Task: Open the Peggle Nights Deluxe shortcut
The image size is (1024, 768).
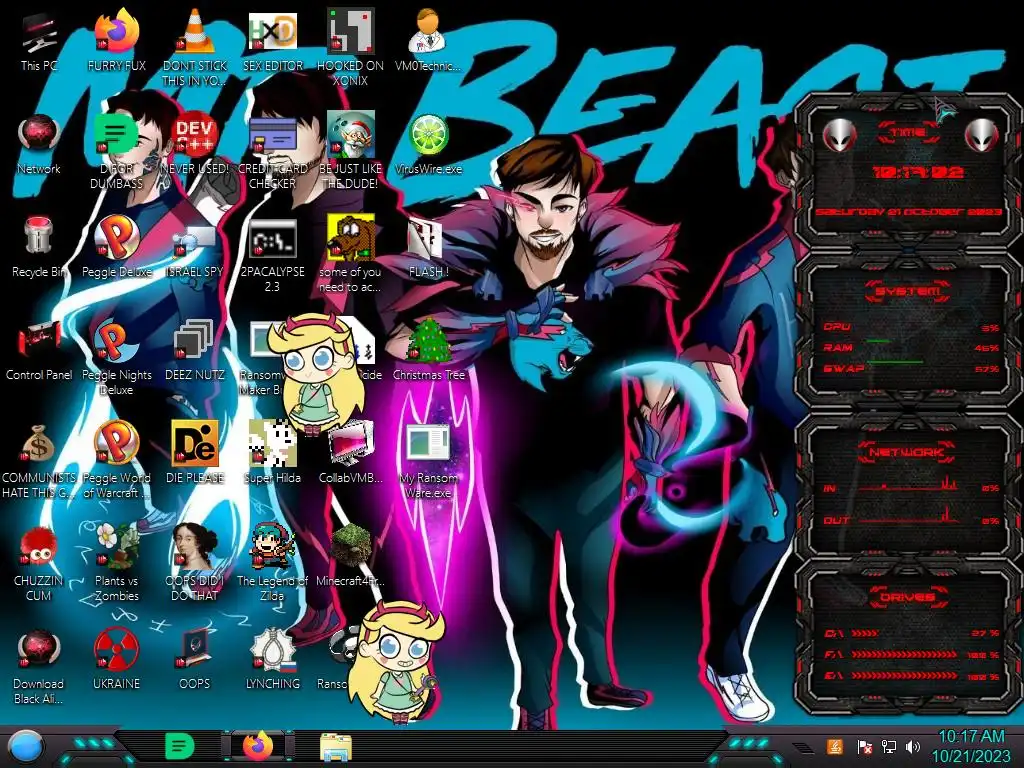Action: tap(116, 358)
